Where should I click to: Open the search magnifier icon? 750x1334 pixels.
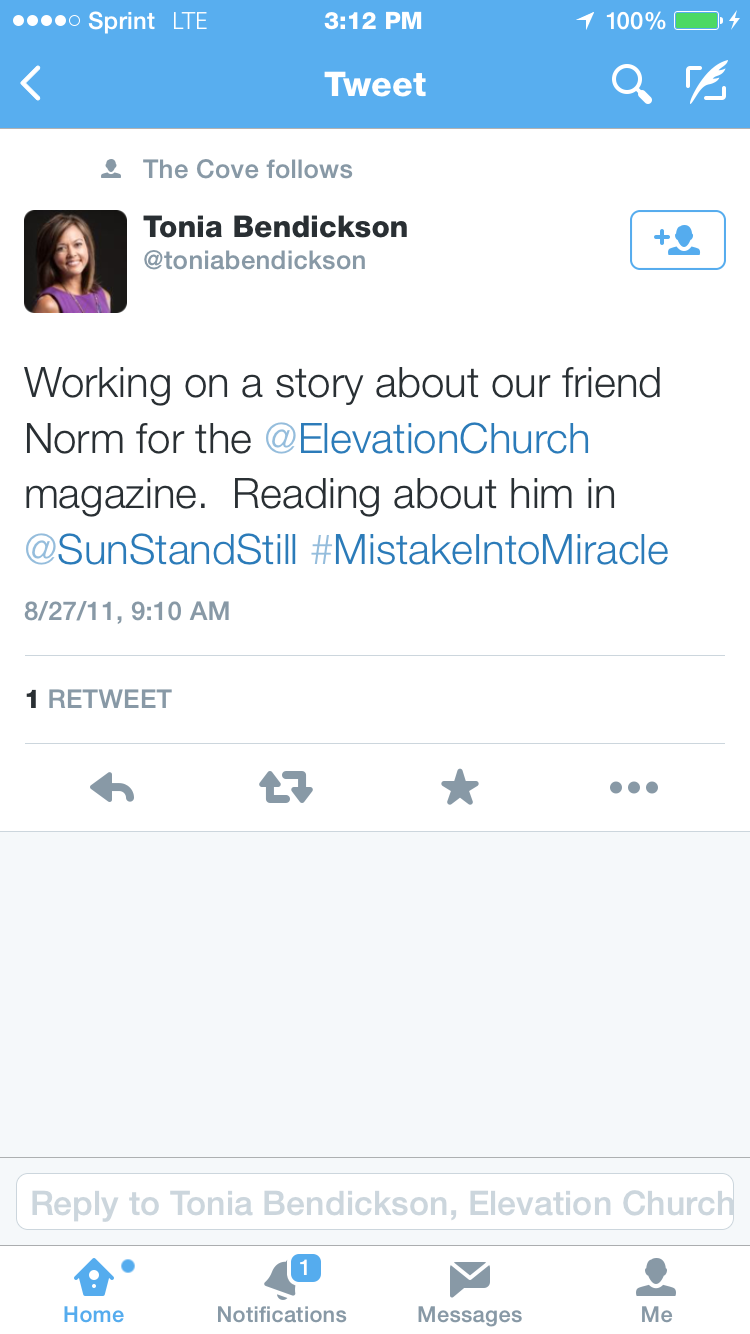631,85
